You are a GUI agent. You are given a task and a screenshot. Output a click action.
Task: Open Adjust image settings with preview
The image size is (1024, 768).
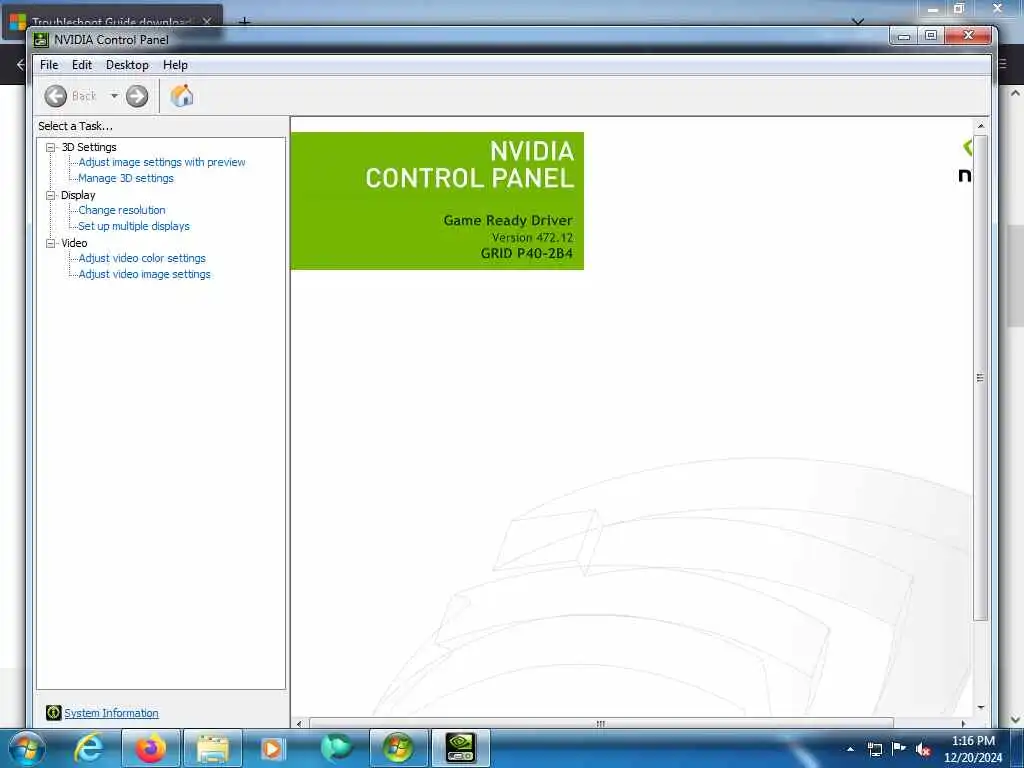[162, 162]
